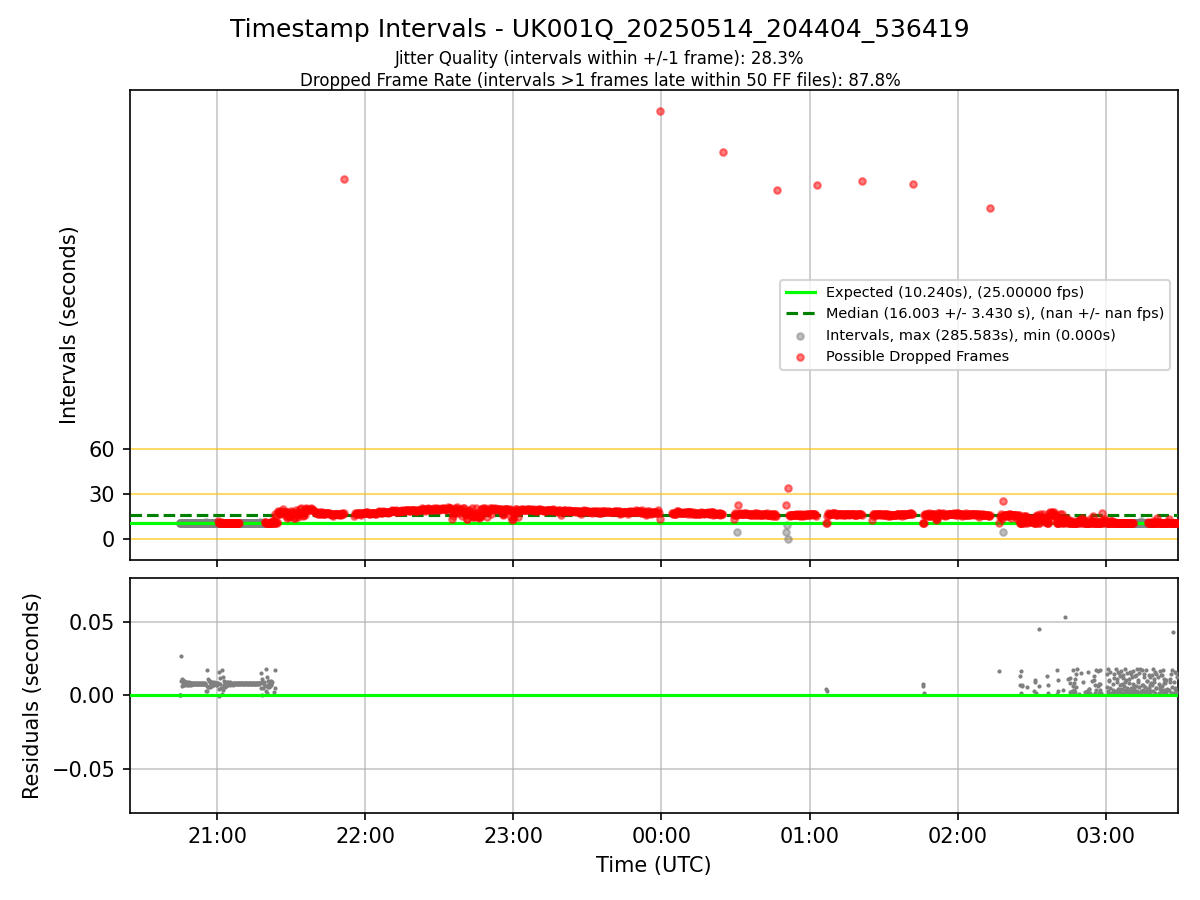
Task: Click the red outlier point just after 02:00 in the upper region
Action: 990,208
